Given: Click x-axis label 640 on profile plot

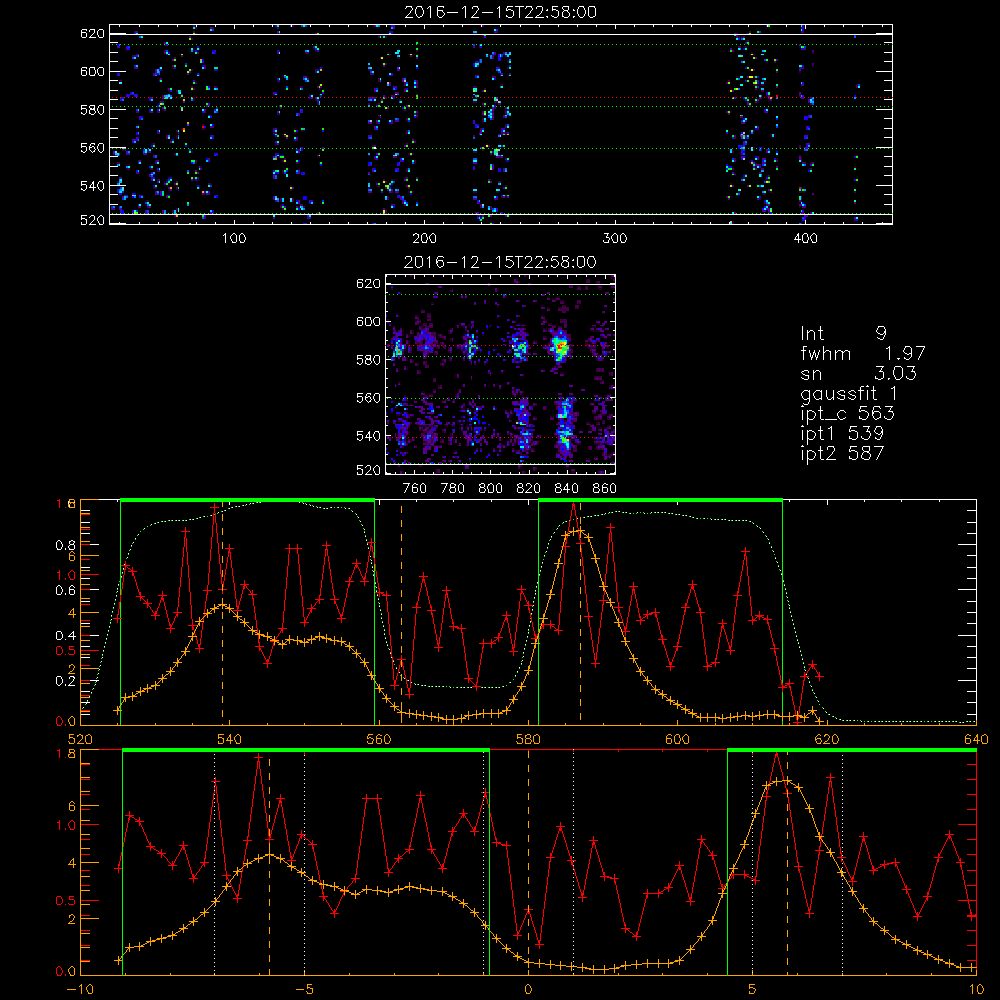Looking at the screenshot, I should (976, 740).
